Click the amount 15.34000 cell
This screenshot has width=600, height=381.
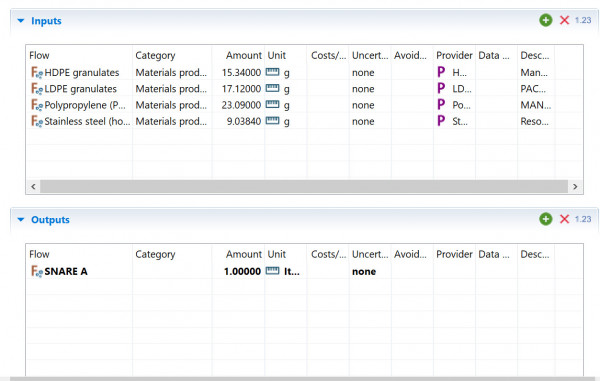pos(241,72)
